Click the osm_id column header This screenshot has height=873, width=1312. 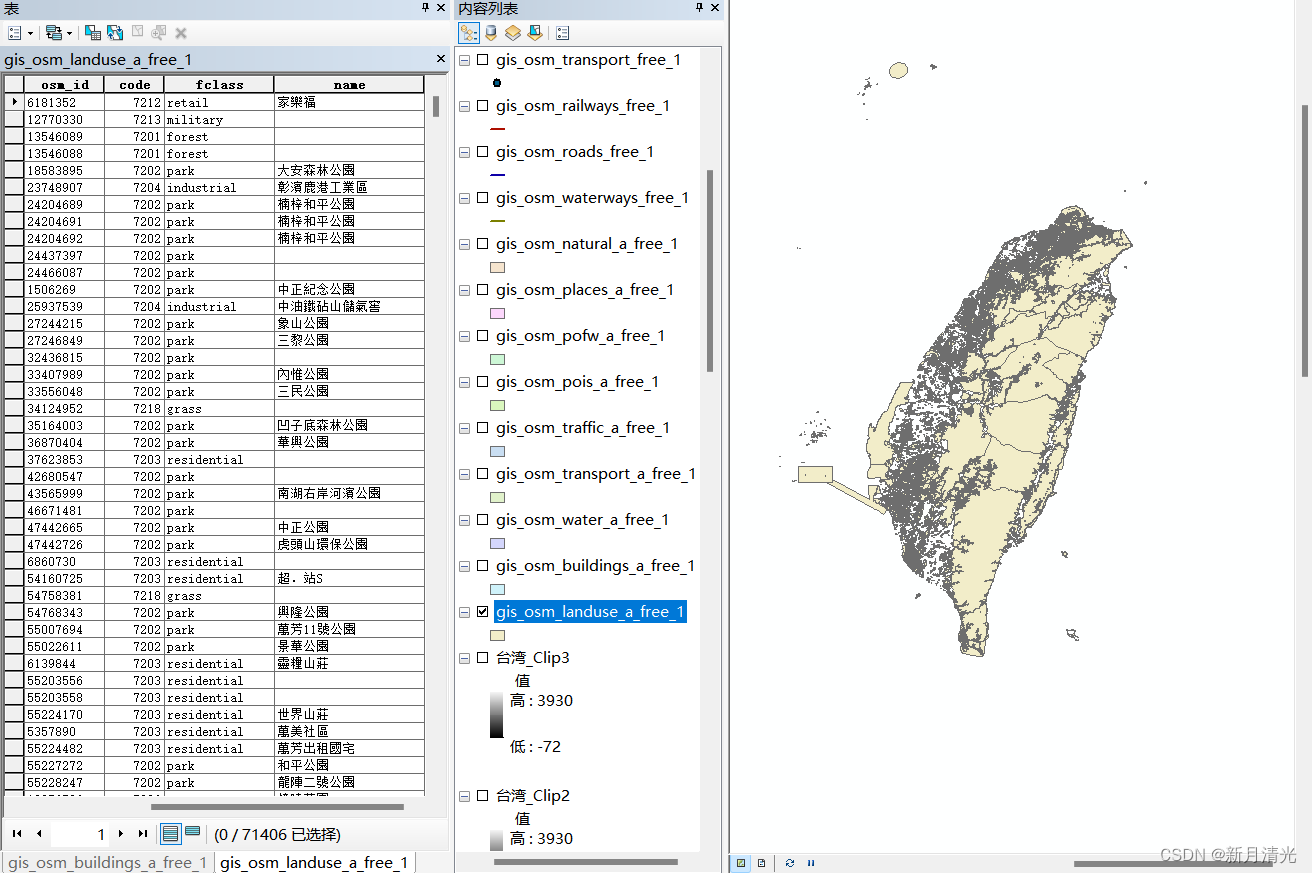click(x=64, y=85)
